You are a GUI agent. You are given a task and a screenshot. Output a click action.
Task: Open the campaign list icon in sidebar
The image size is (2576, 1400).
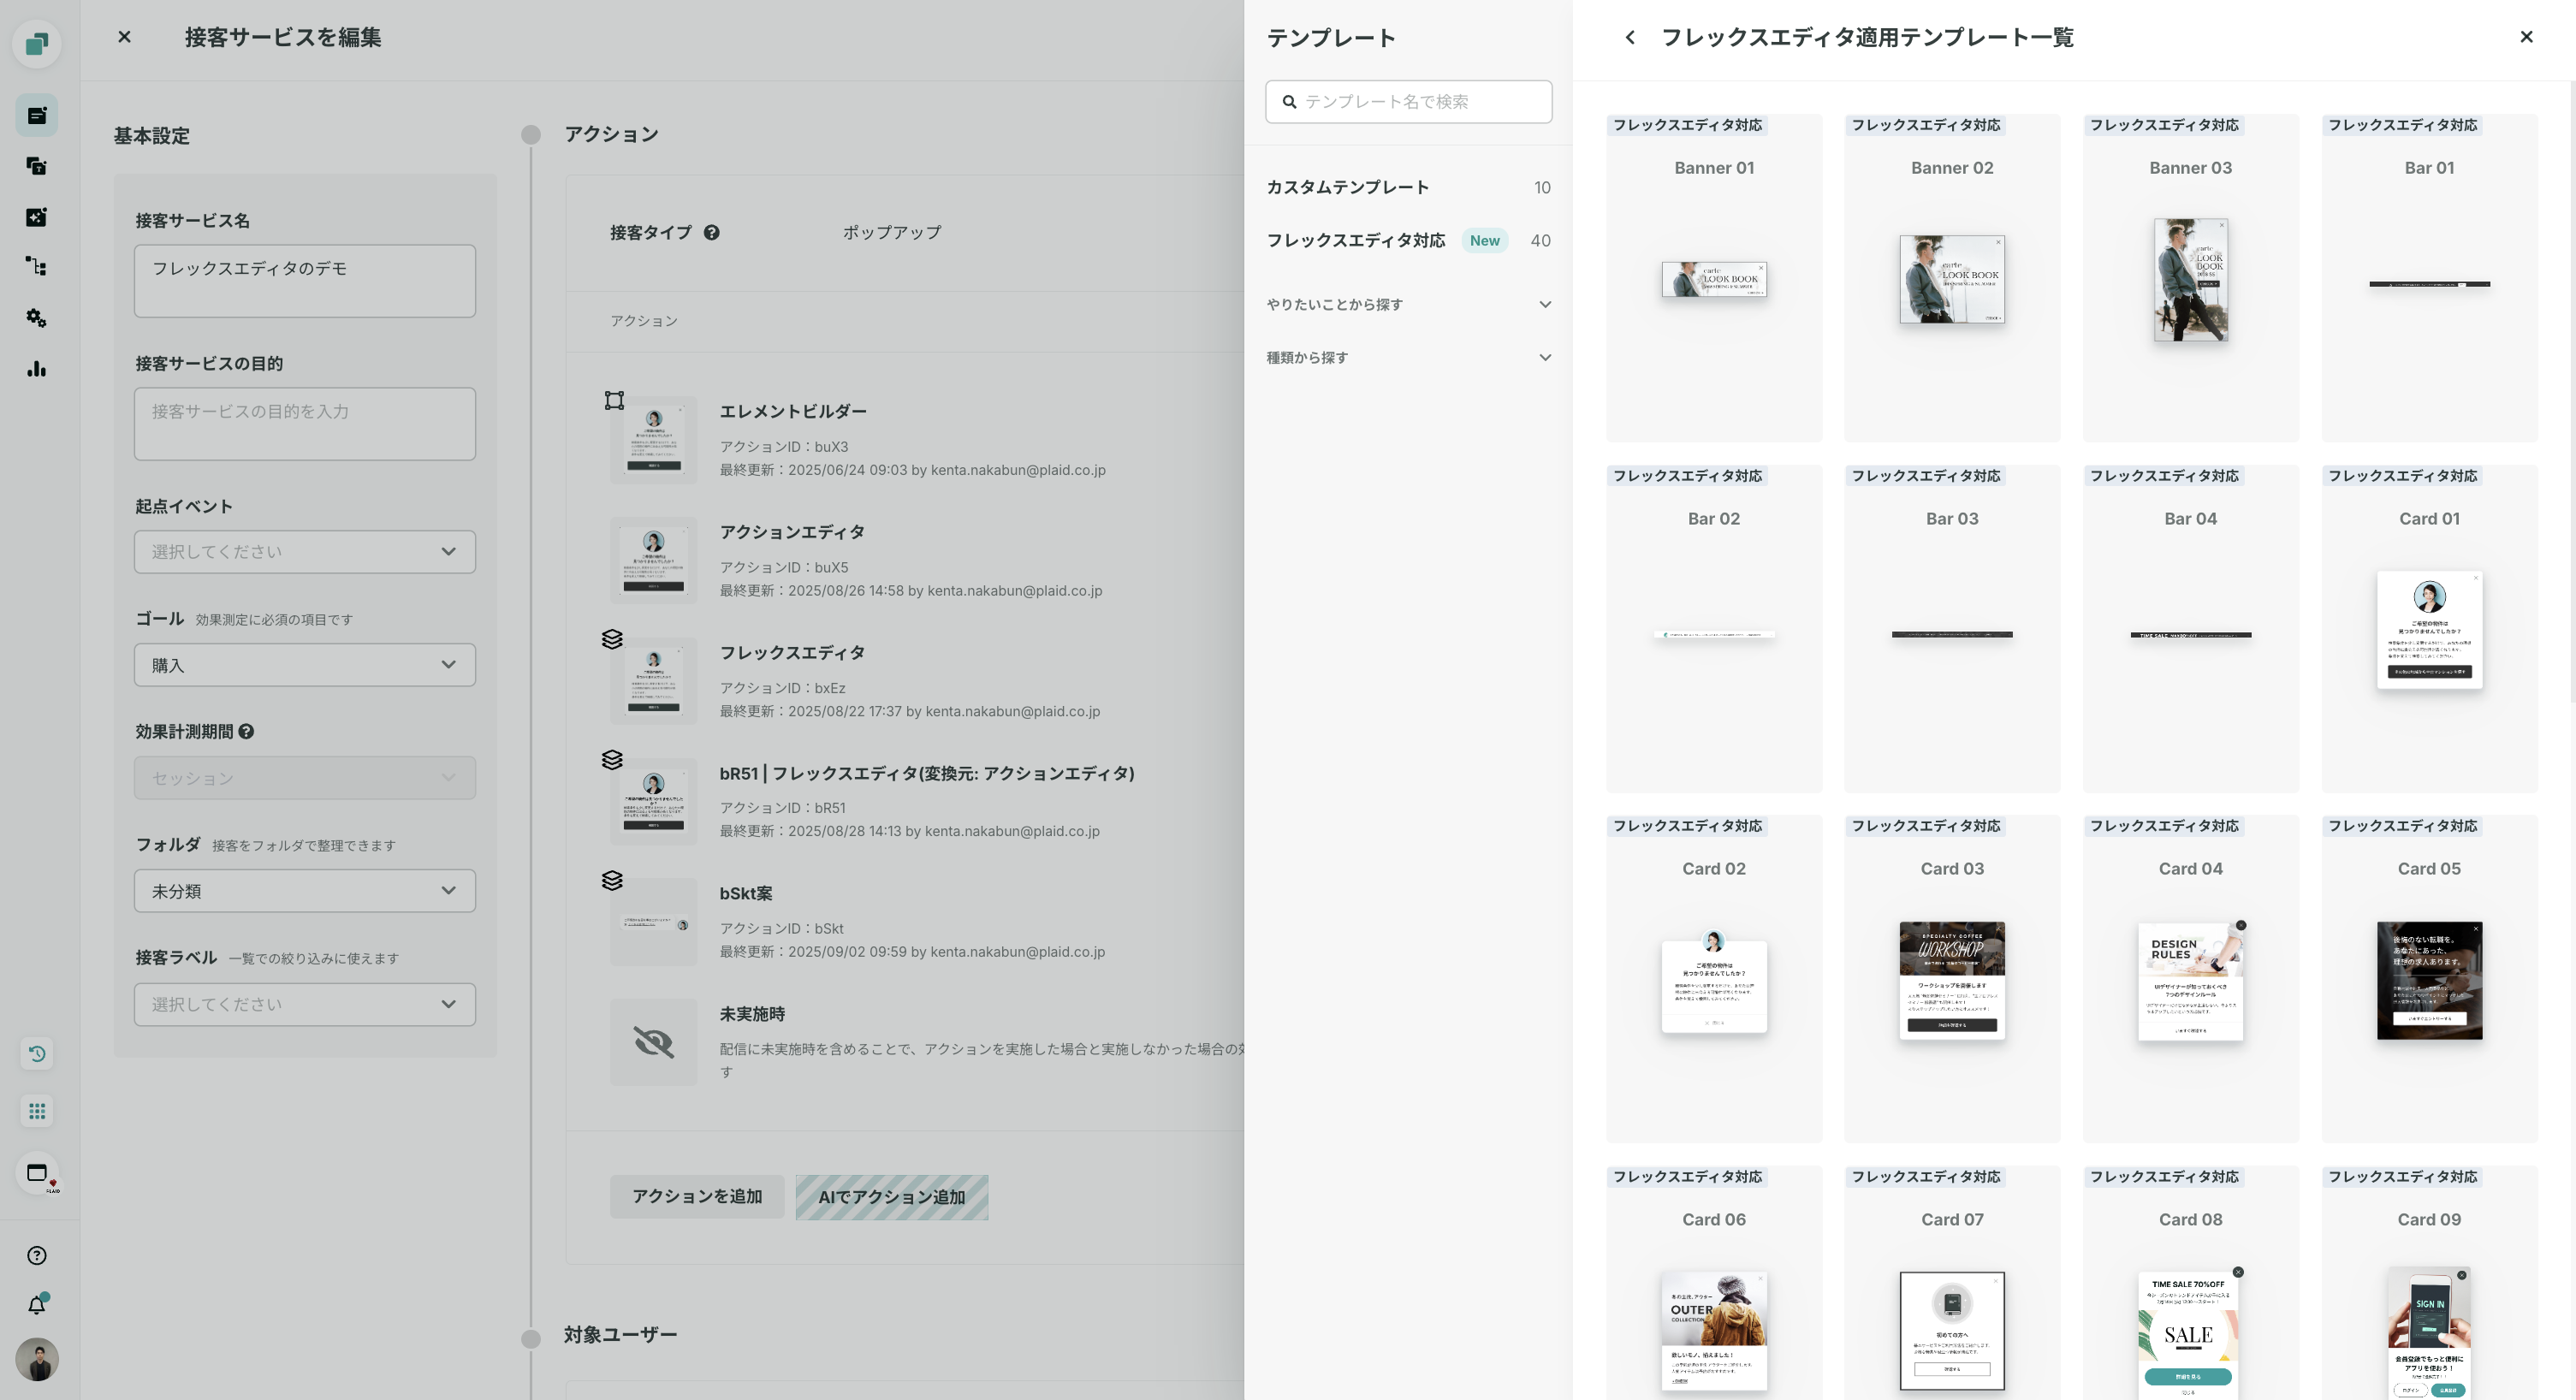[37, 116]
